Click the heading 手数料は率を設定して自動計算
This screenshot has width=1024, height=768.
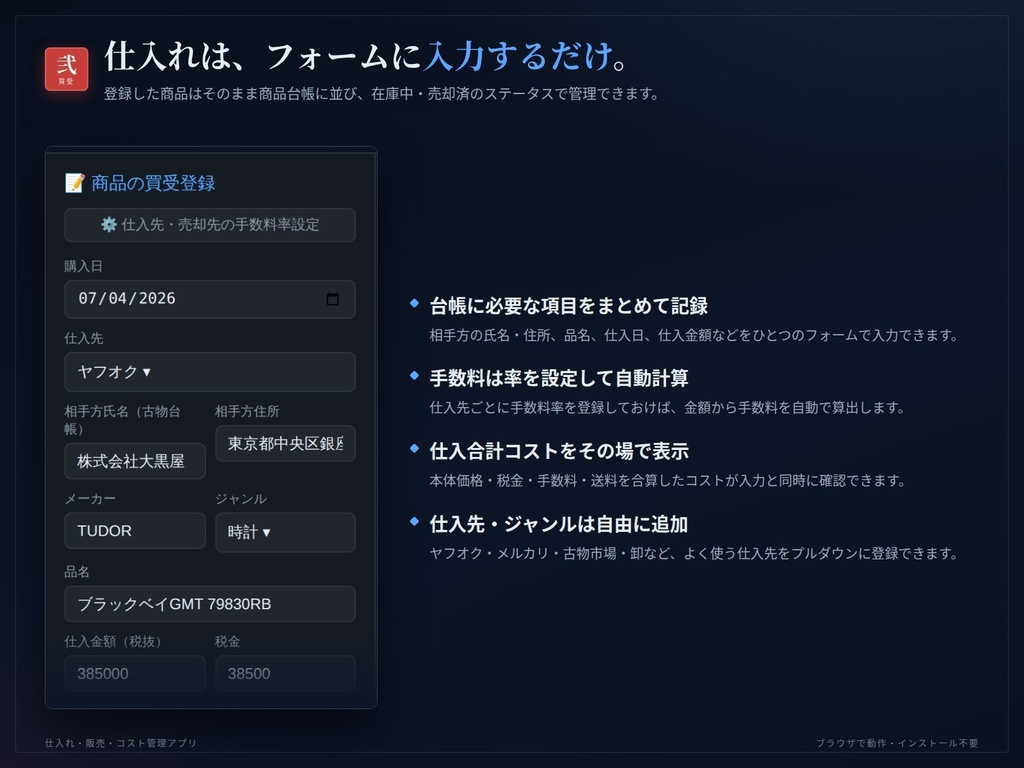point(559,378)
